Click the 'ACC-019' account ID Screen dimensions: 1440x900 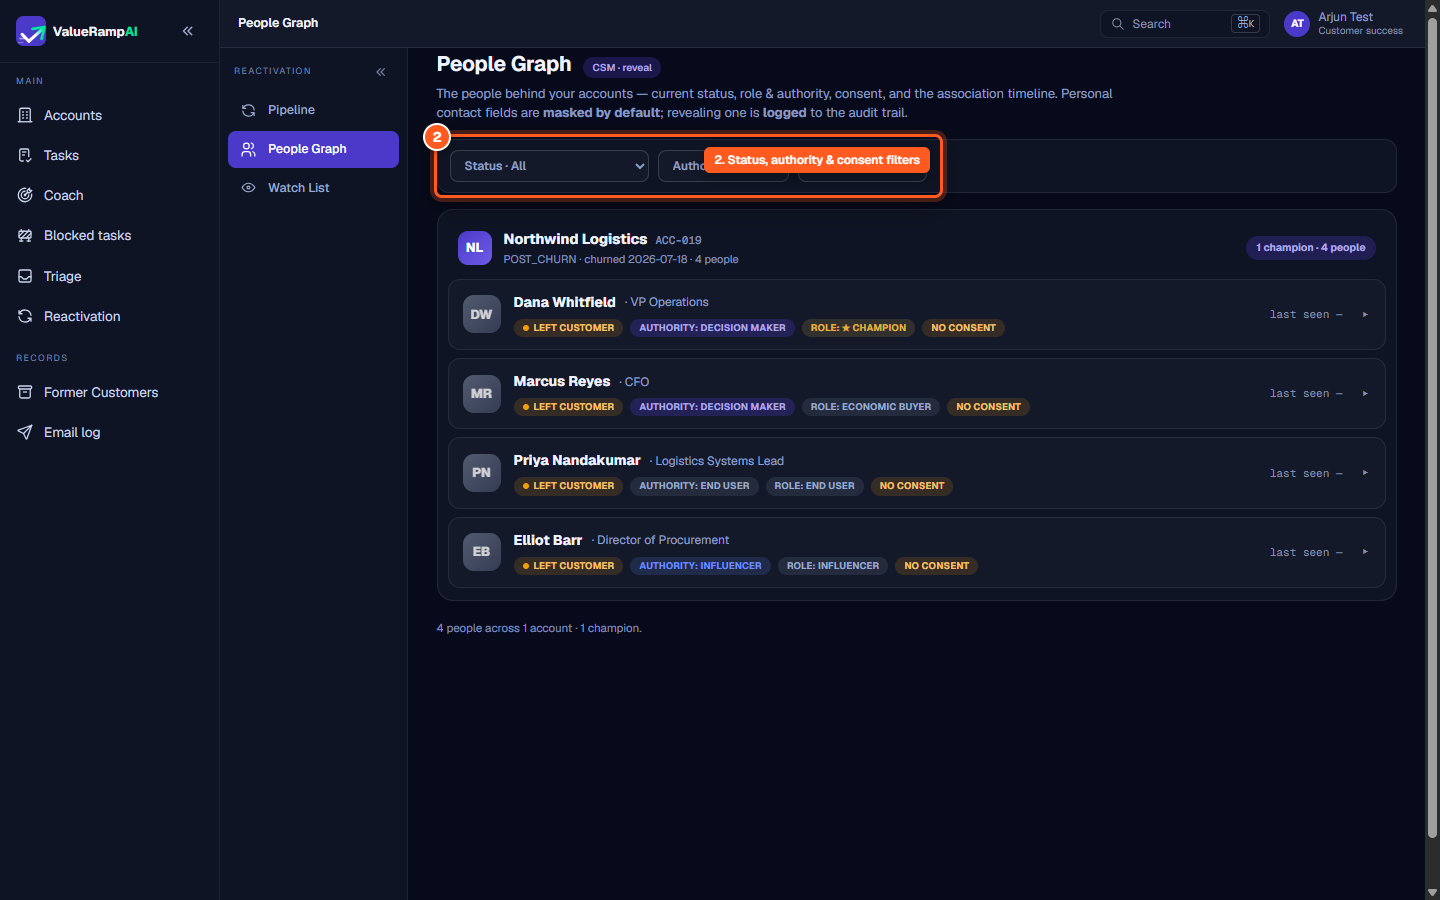click(679, 240)
